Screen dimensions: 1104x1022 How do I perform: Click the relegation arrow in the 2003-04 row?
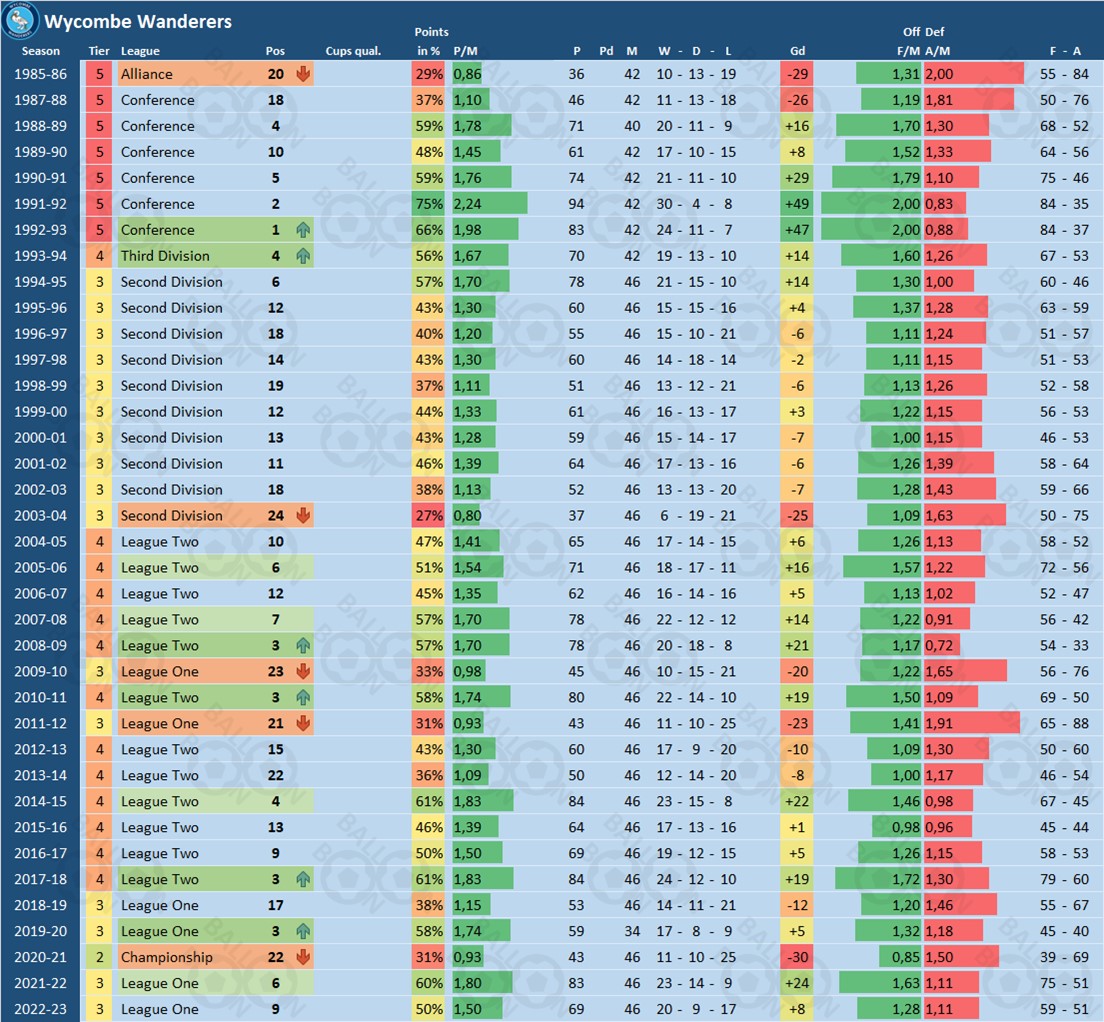303,516
